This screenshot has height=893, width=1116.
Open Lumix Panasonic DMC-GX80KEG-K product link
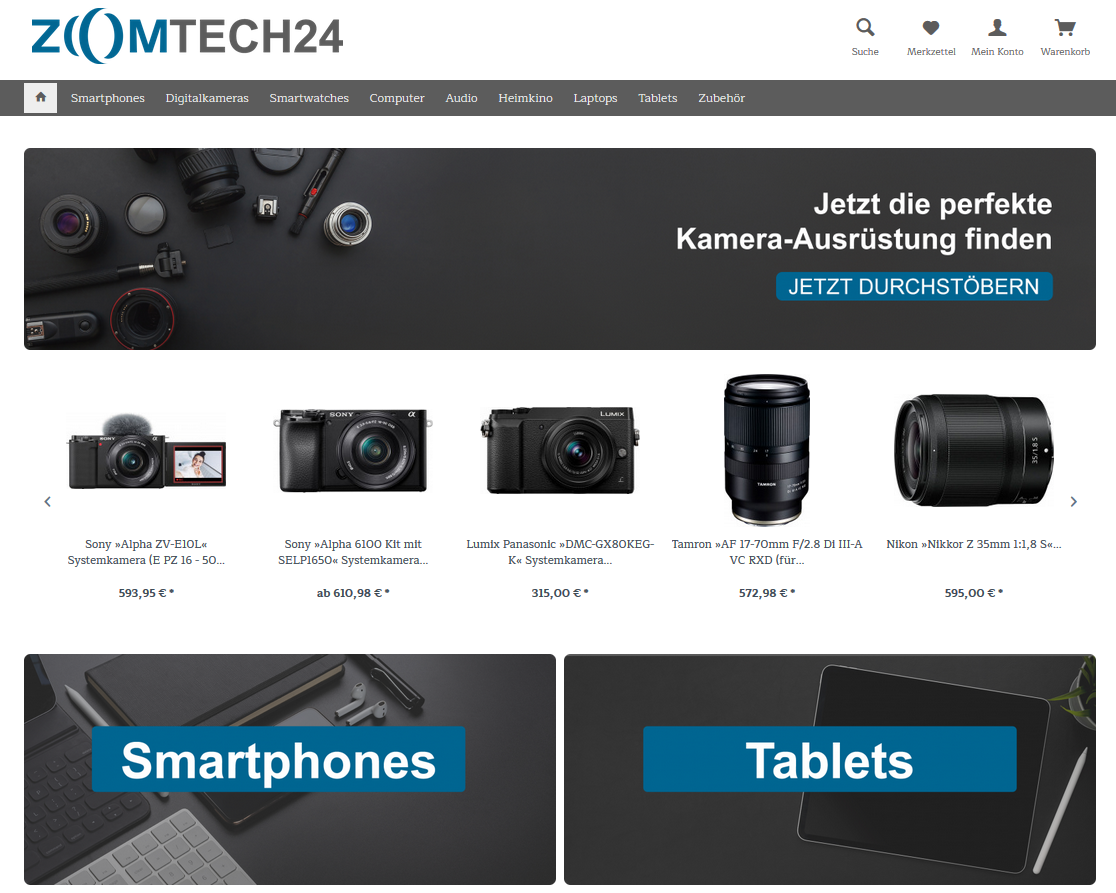(560, 552)
